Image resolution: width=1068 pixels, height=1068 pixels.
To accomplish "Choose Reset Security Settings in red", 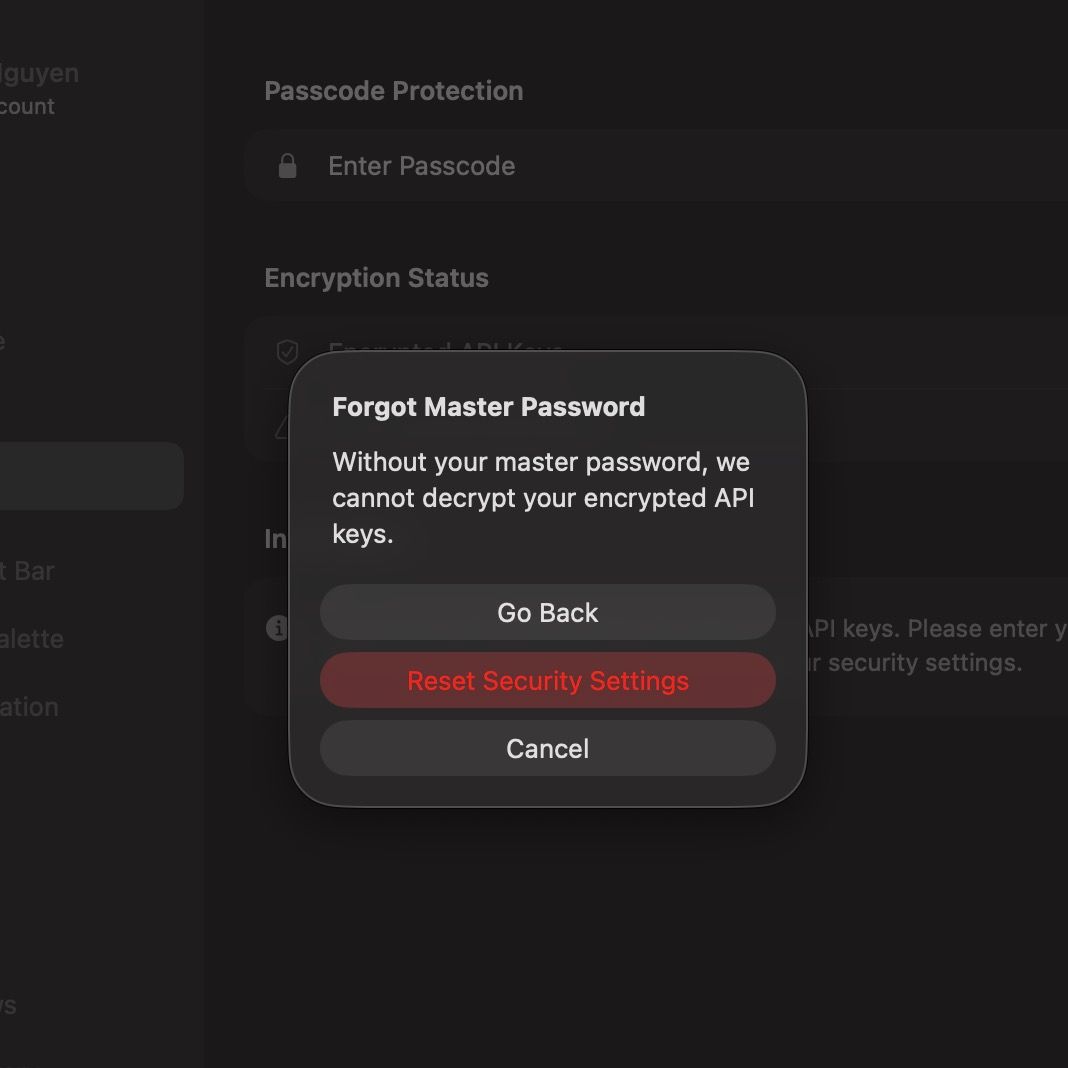I will (x=548, y=680).
